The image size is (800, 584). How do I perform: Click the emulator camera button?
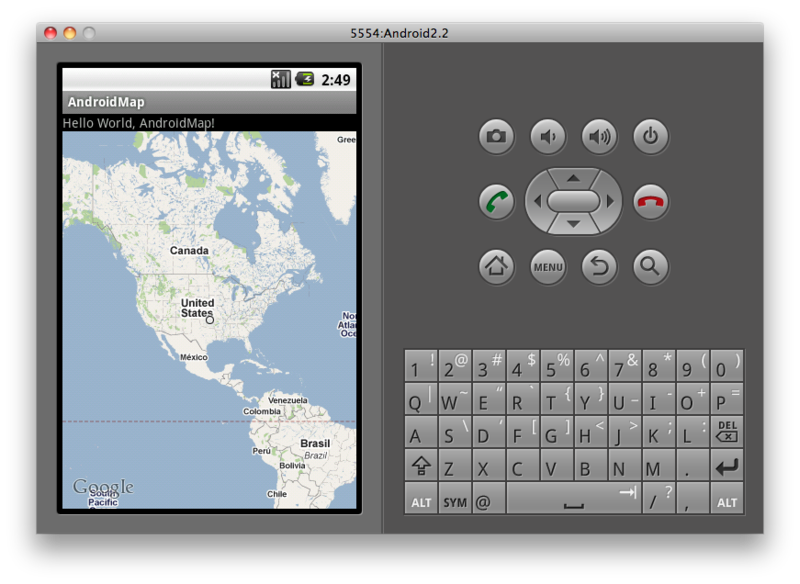496,137
